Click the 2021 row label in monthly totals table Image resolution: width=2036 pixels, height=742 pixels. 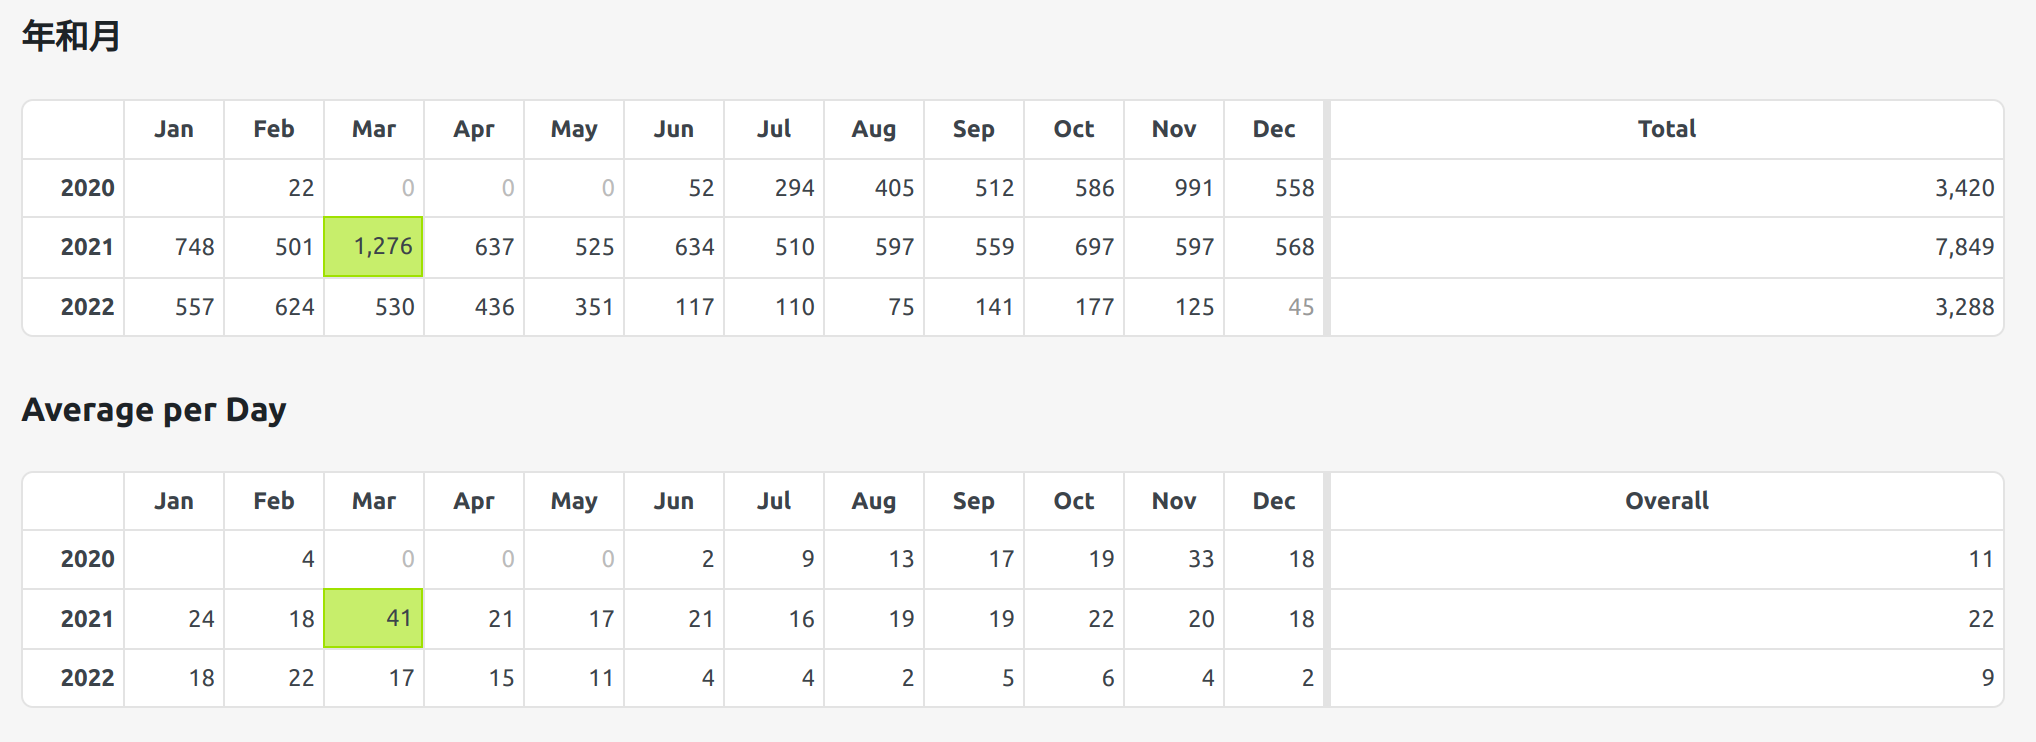click(x=87, y=247)
